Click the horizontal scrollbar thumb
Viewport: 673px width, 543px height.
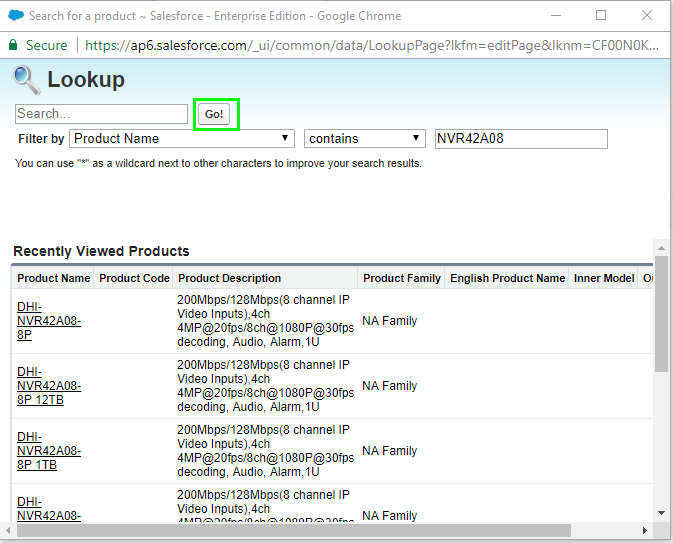pyautogui.click(x=294, y=531)
